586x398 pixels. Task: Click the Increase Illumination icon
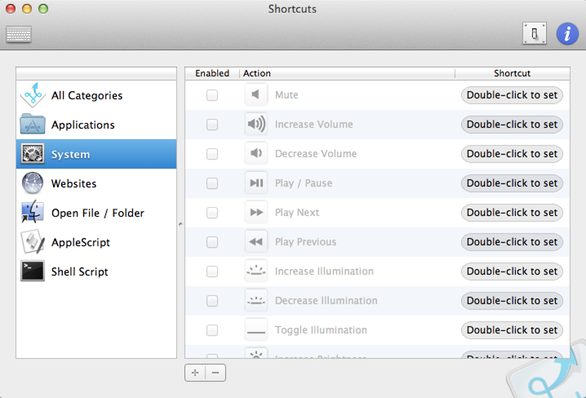(x=256, y=271)
